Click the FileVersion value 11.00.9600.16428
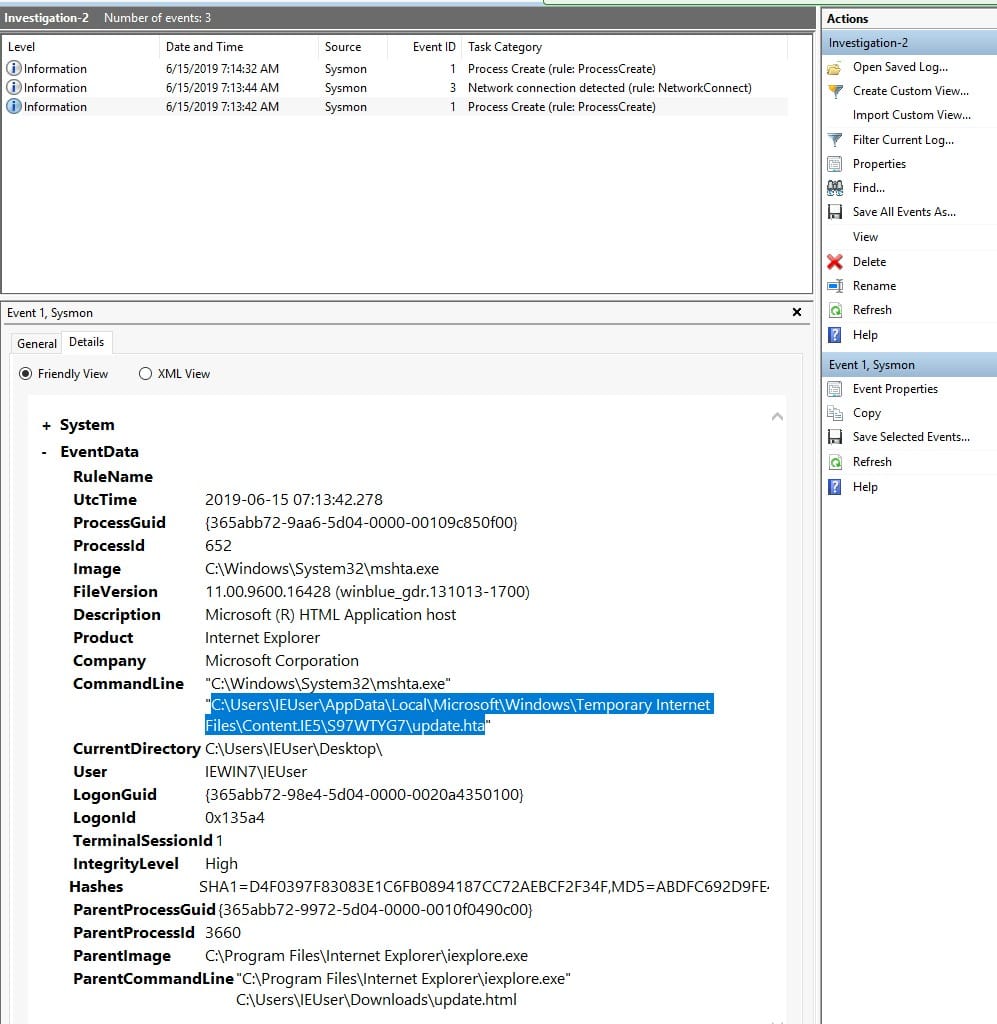The height and width of the screenshot is (1024, 997). pos(367,592)
